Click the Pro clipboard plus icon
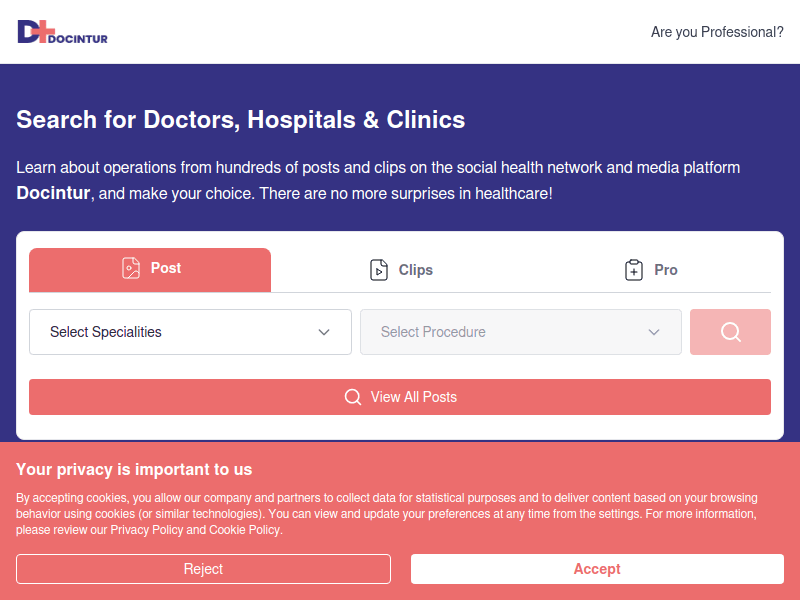Image resolution: width=800 pixels, height=600 pixels. pyautogui.click(x=634, y=270)
